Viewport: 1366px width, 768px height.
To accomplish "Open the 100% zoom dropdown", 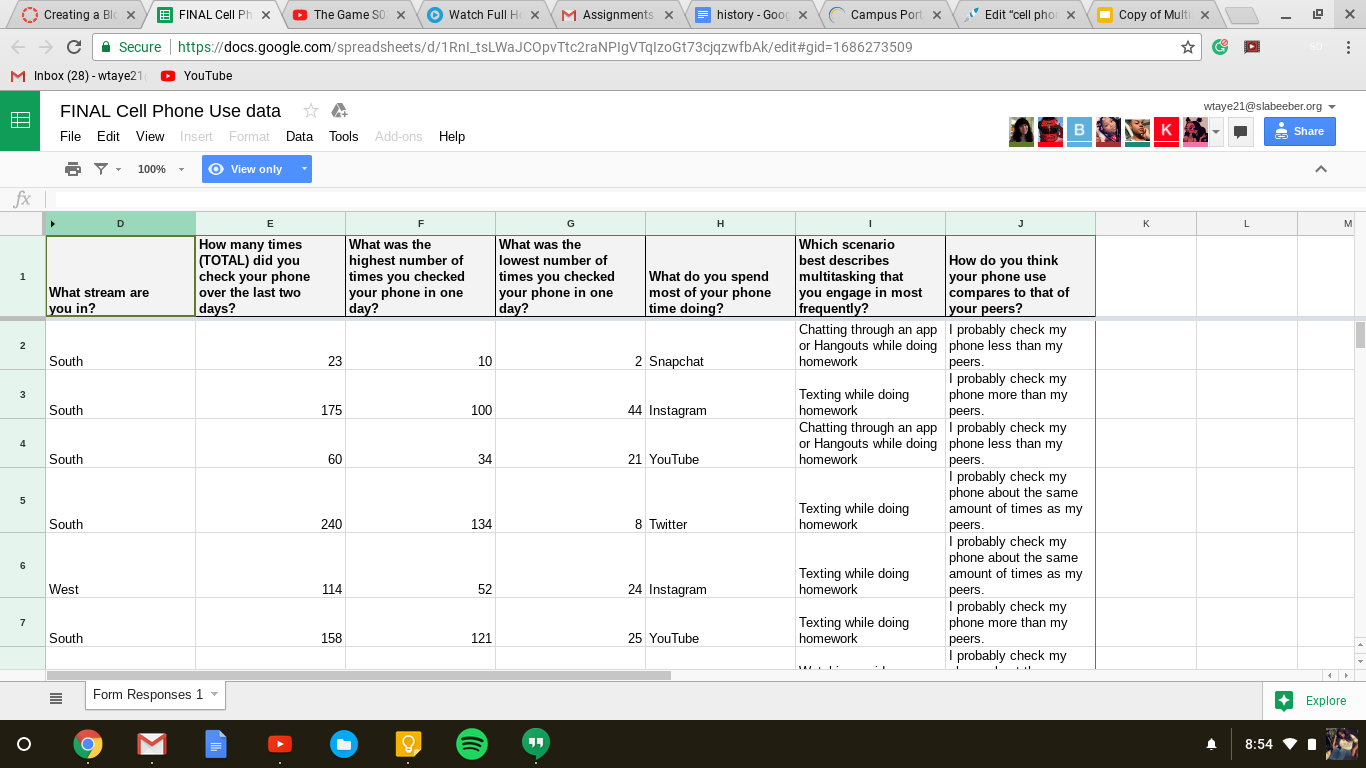I will (160, 169).
